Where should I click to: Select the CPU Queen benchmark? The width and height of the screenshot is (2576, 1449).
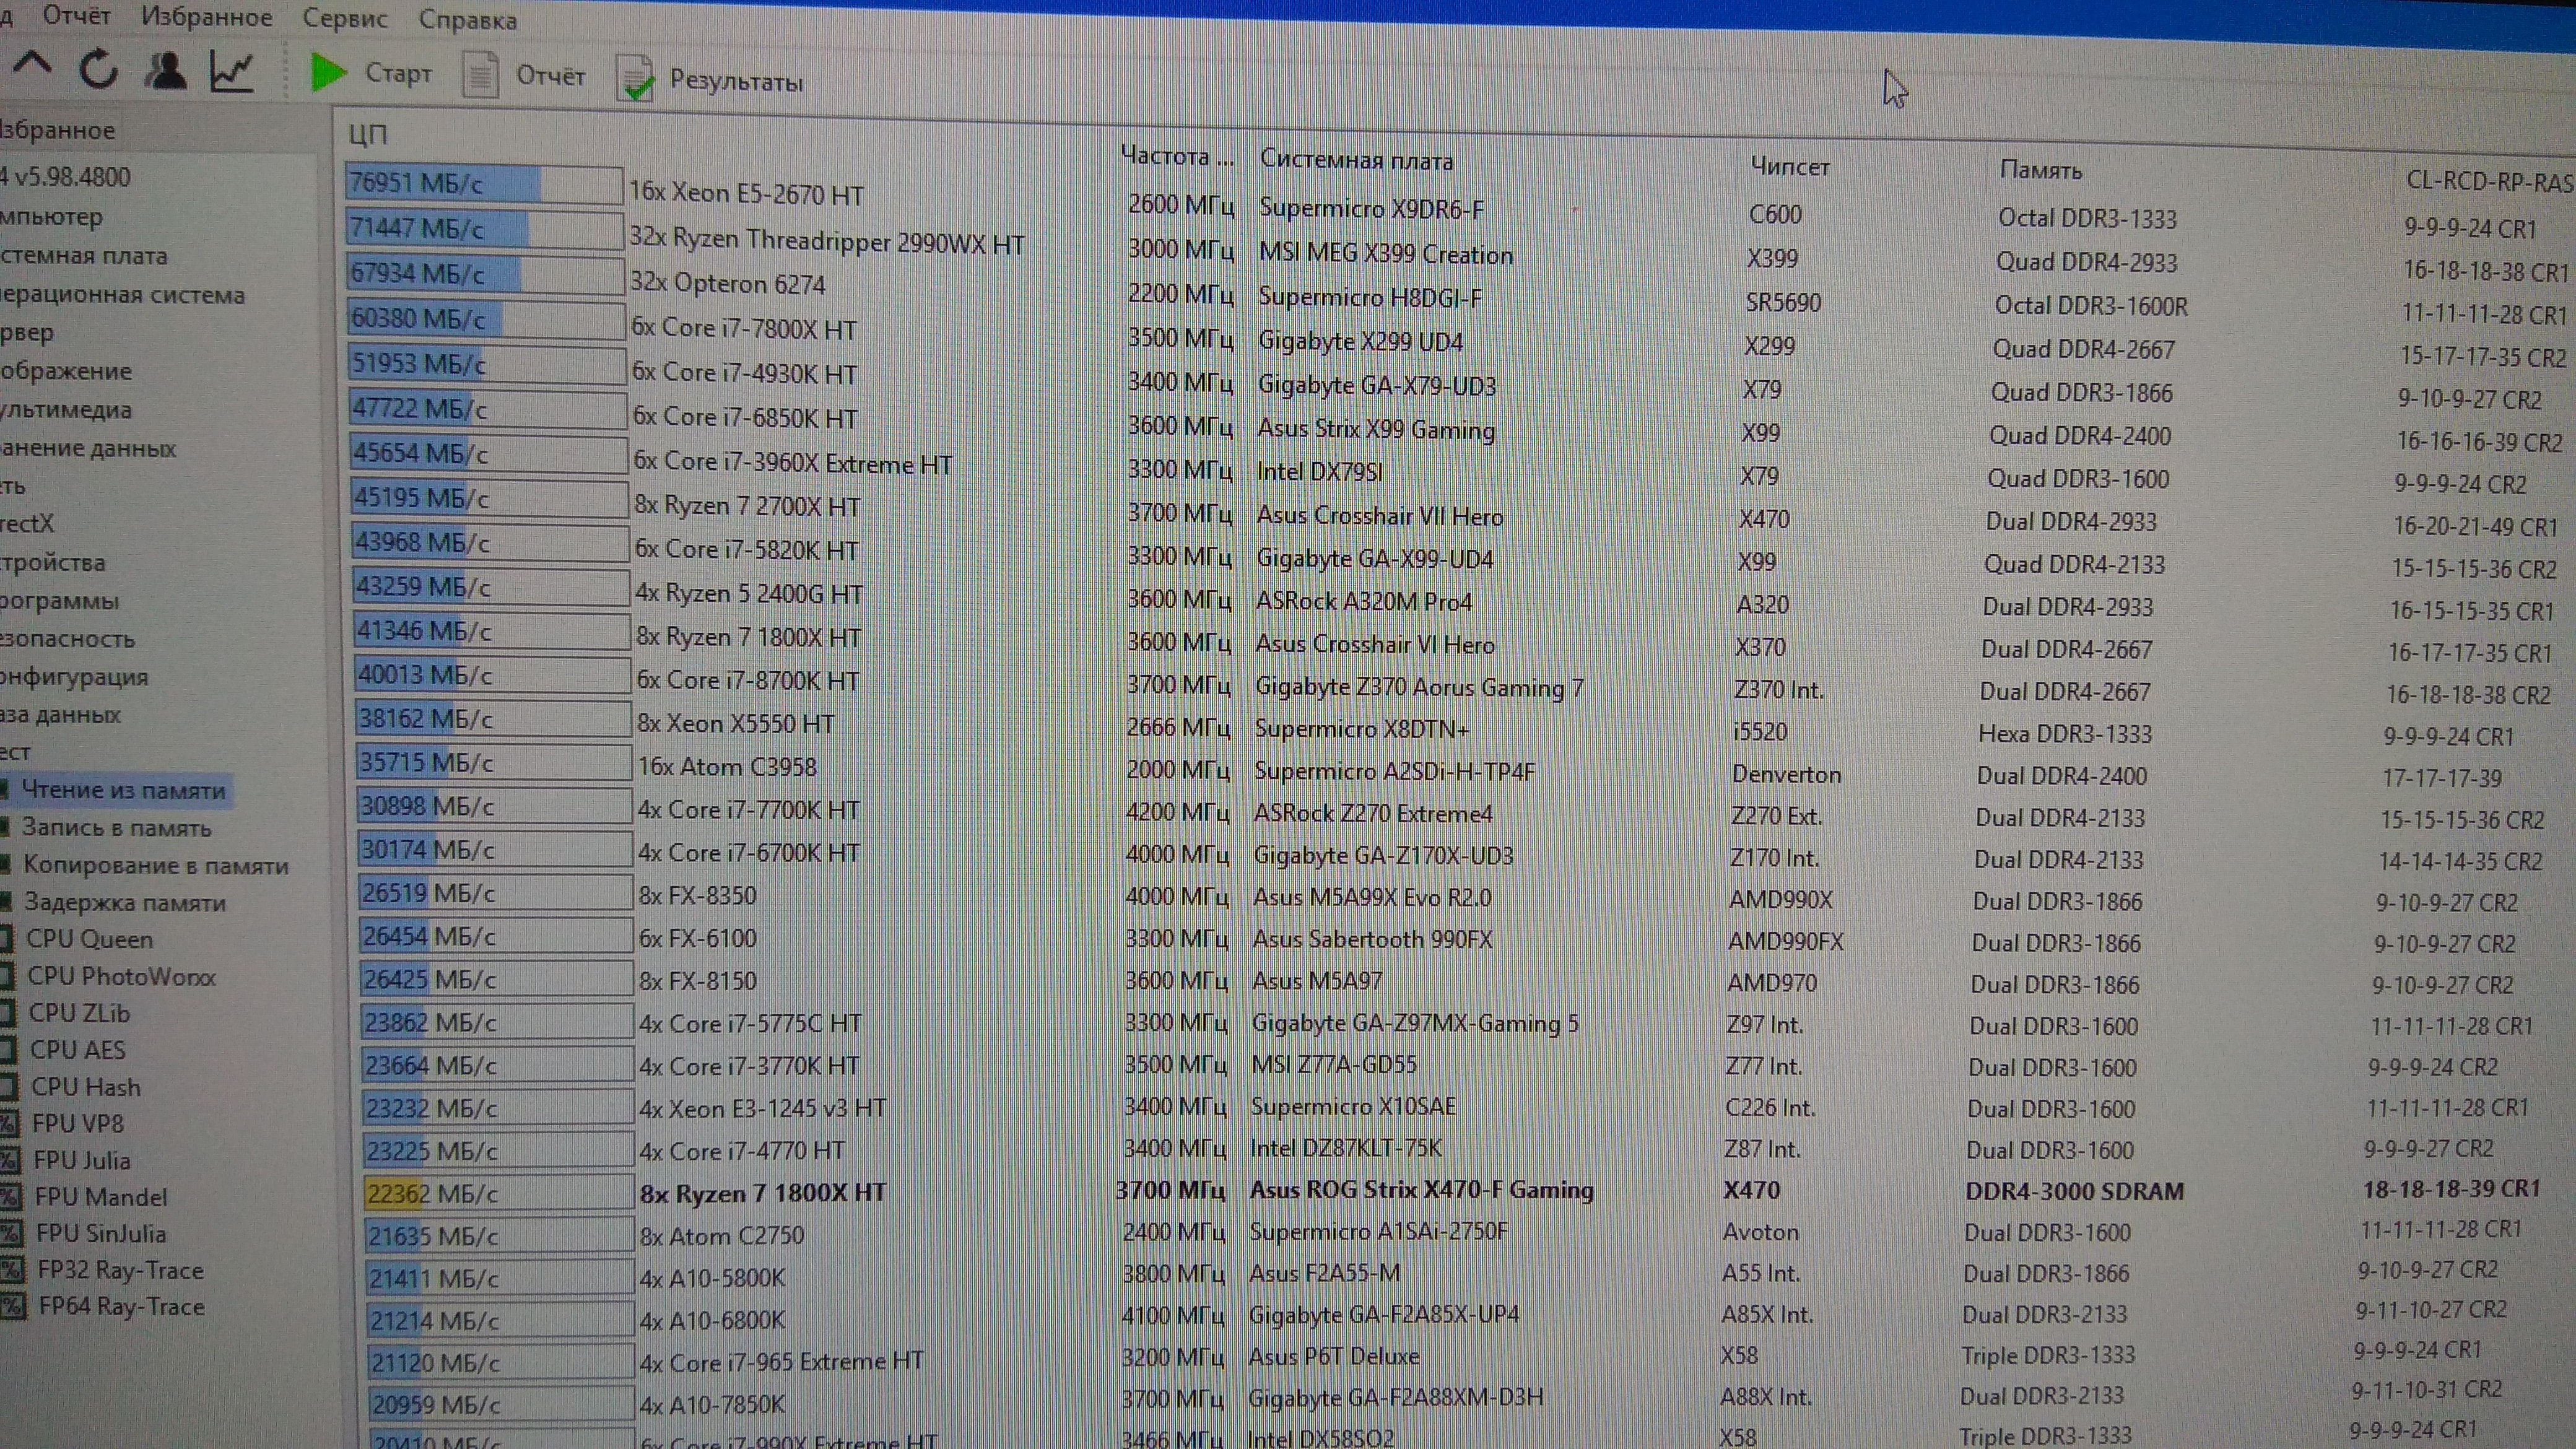(89, 939)
